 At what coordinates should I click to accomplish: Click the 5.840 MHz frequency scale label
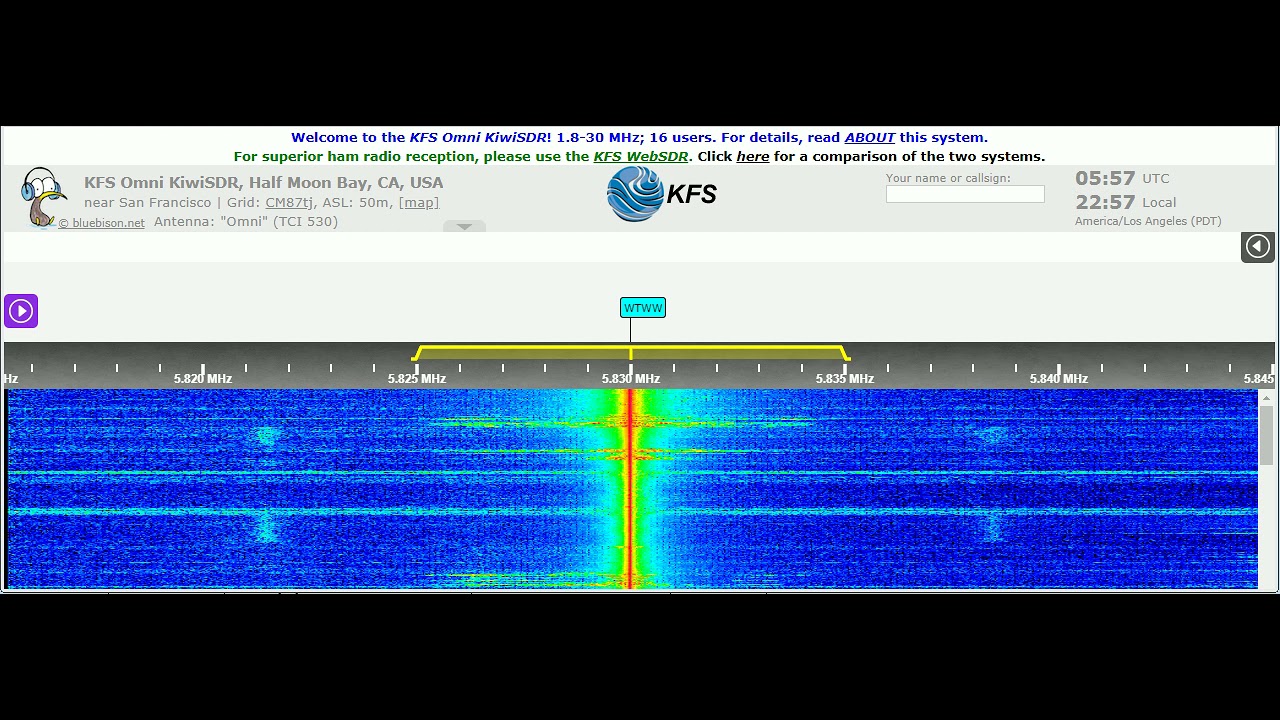pos(1059,379)
